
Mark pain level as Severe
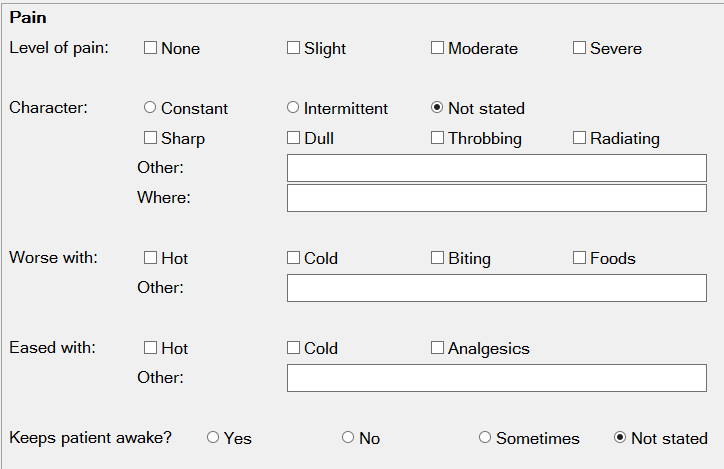(x=579, y=48)
